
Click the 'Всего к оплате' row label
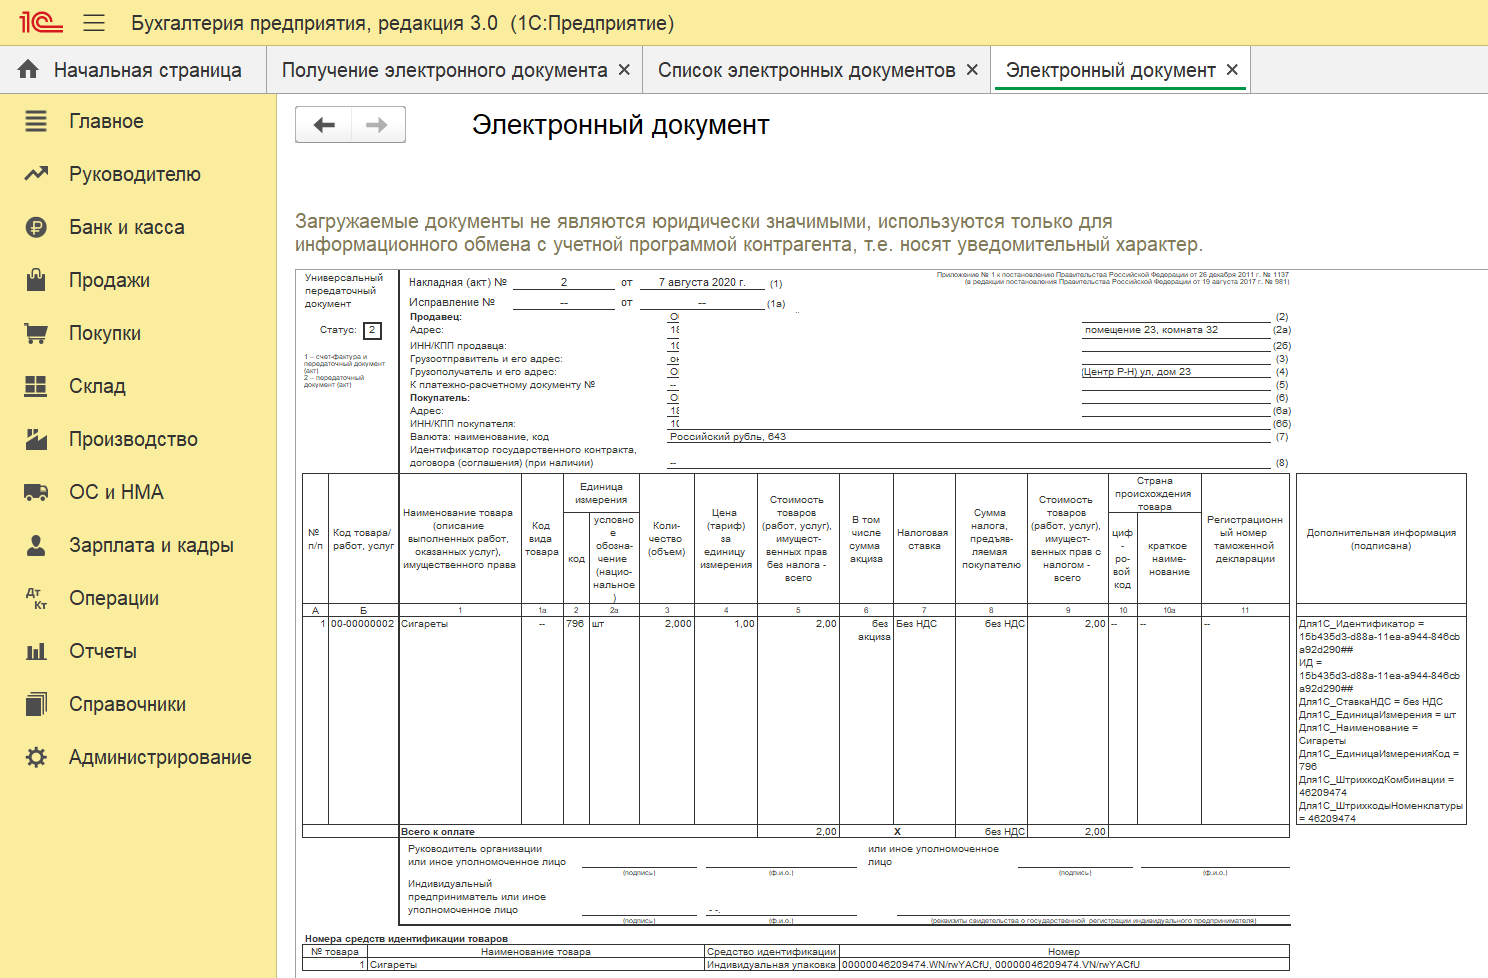tap(438, 832)
